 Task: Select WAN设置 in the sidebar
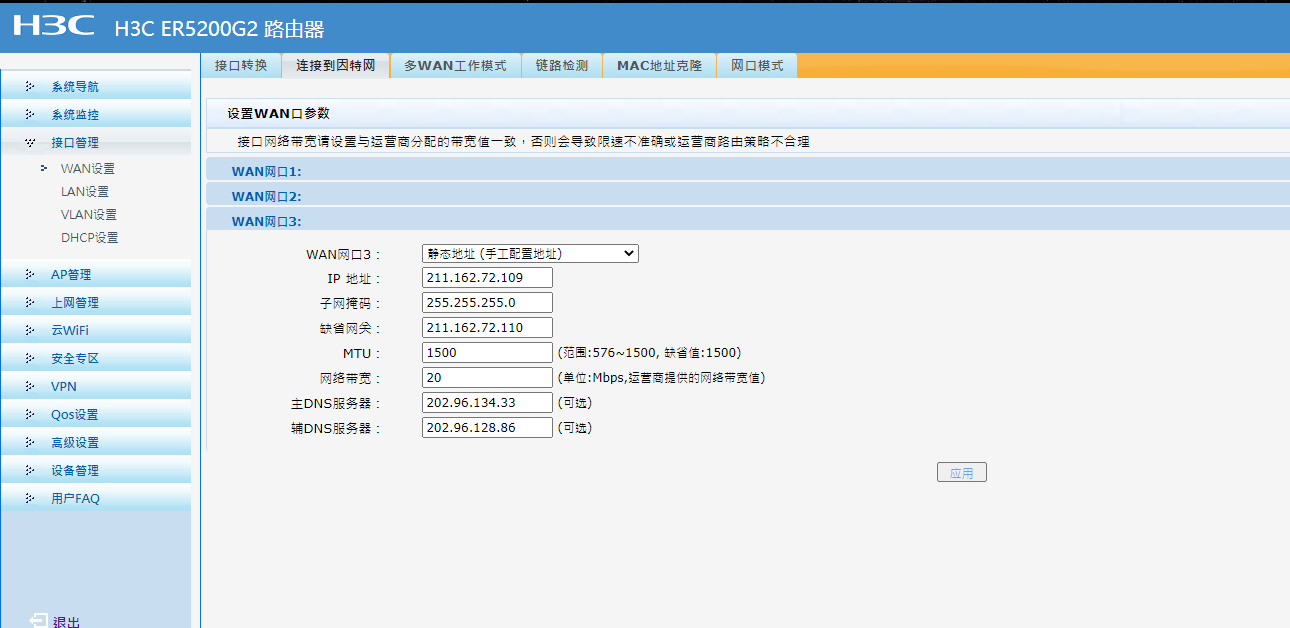point(88,169)
